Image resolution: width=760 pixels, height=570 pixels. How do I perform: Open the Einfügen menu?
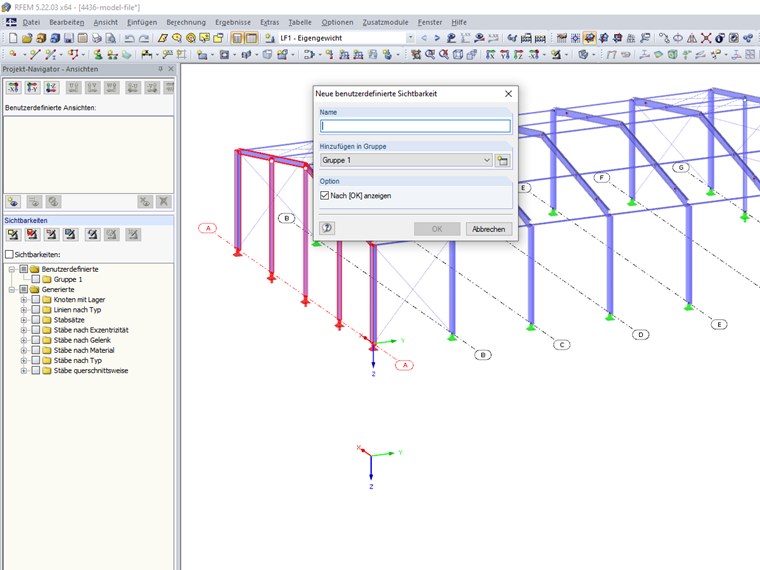tap(142, 22)
